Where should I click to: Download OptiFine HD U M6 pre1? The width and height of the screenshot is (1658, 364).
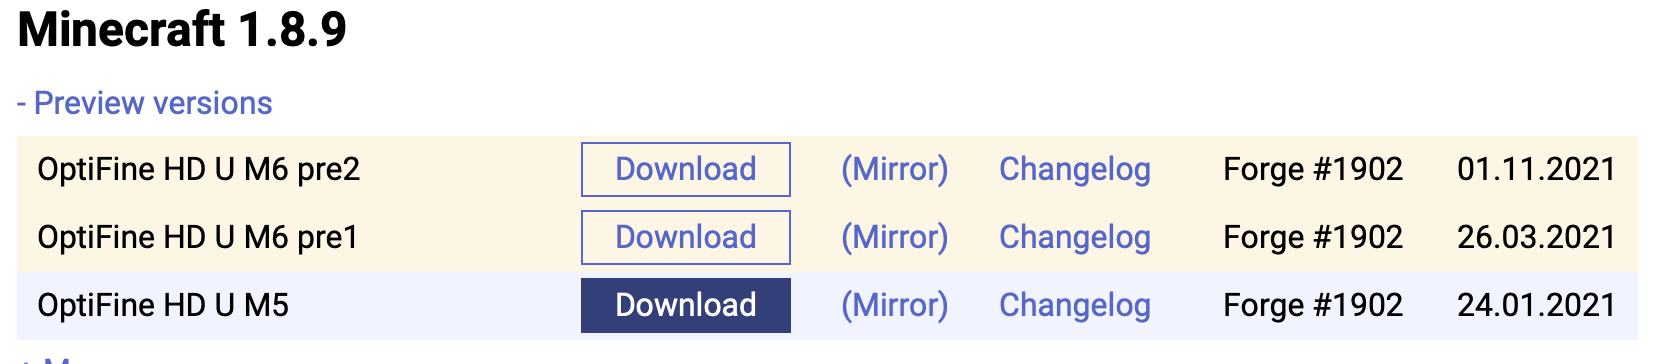pyautogui.click(x=686, y=237)
